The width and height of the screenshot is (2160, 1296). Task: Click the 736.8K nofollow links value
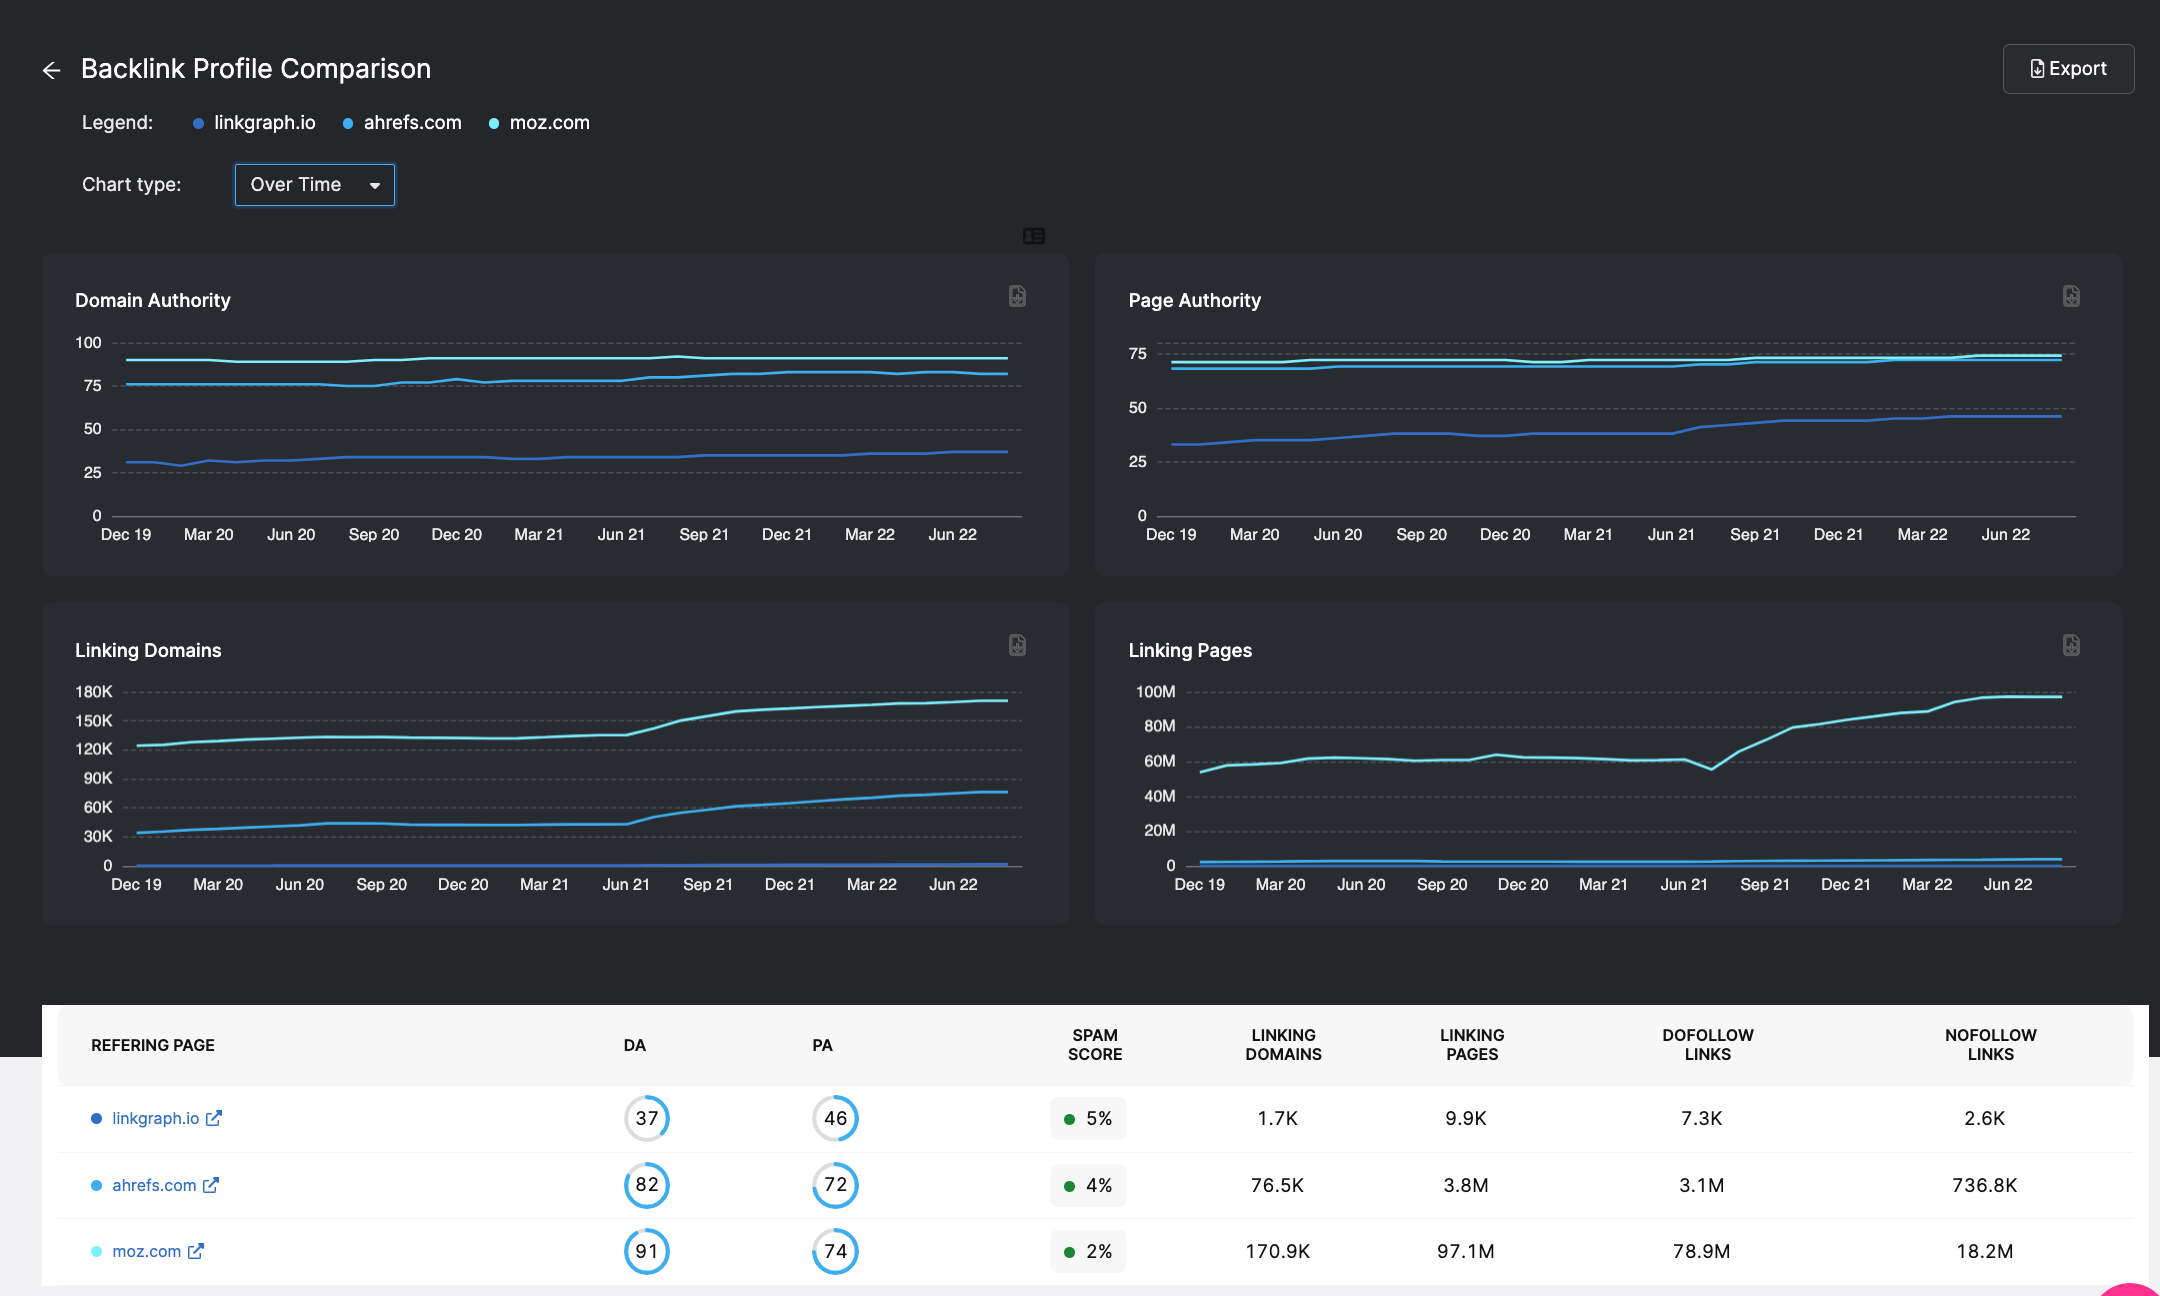(1985, 1185)
